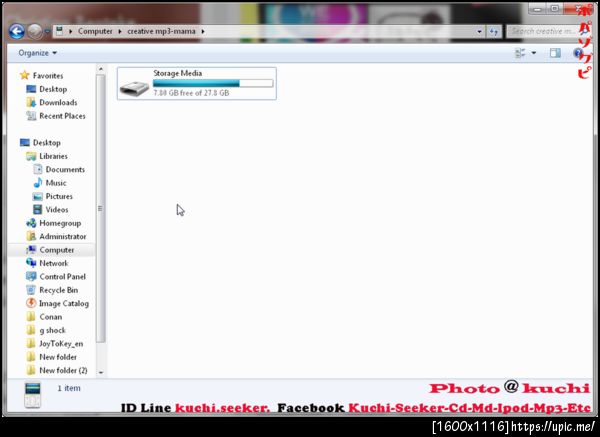
Task: Select Computer in navigation pane
Action: [50, 250]
